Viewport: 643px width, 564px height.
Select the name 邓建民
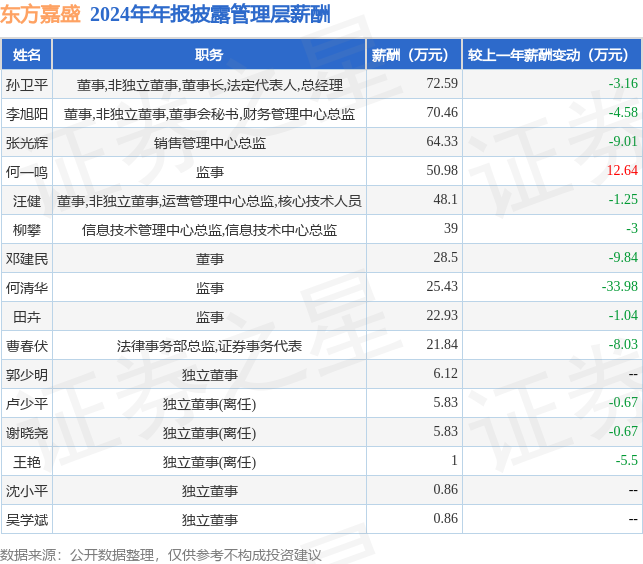tap(27, 259)
